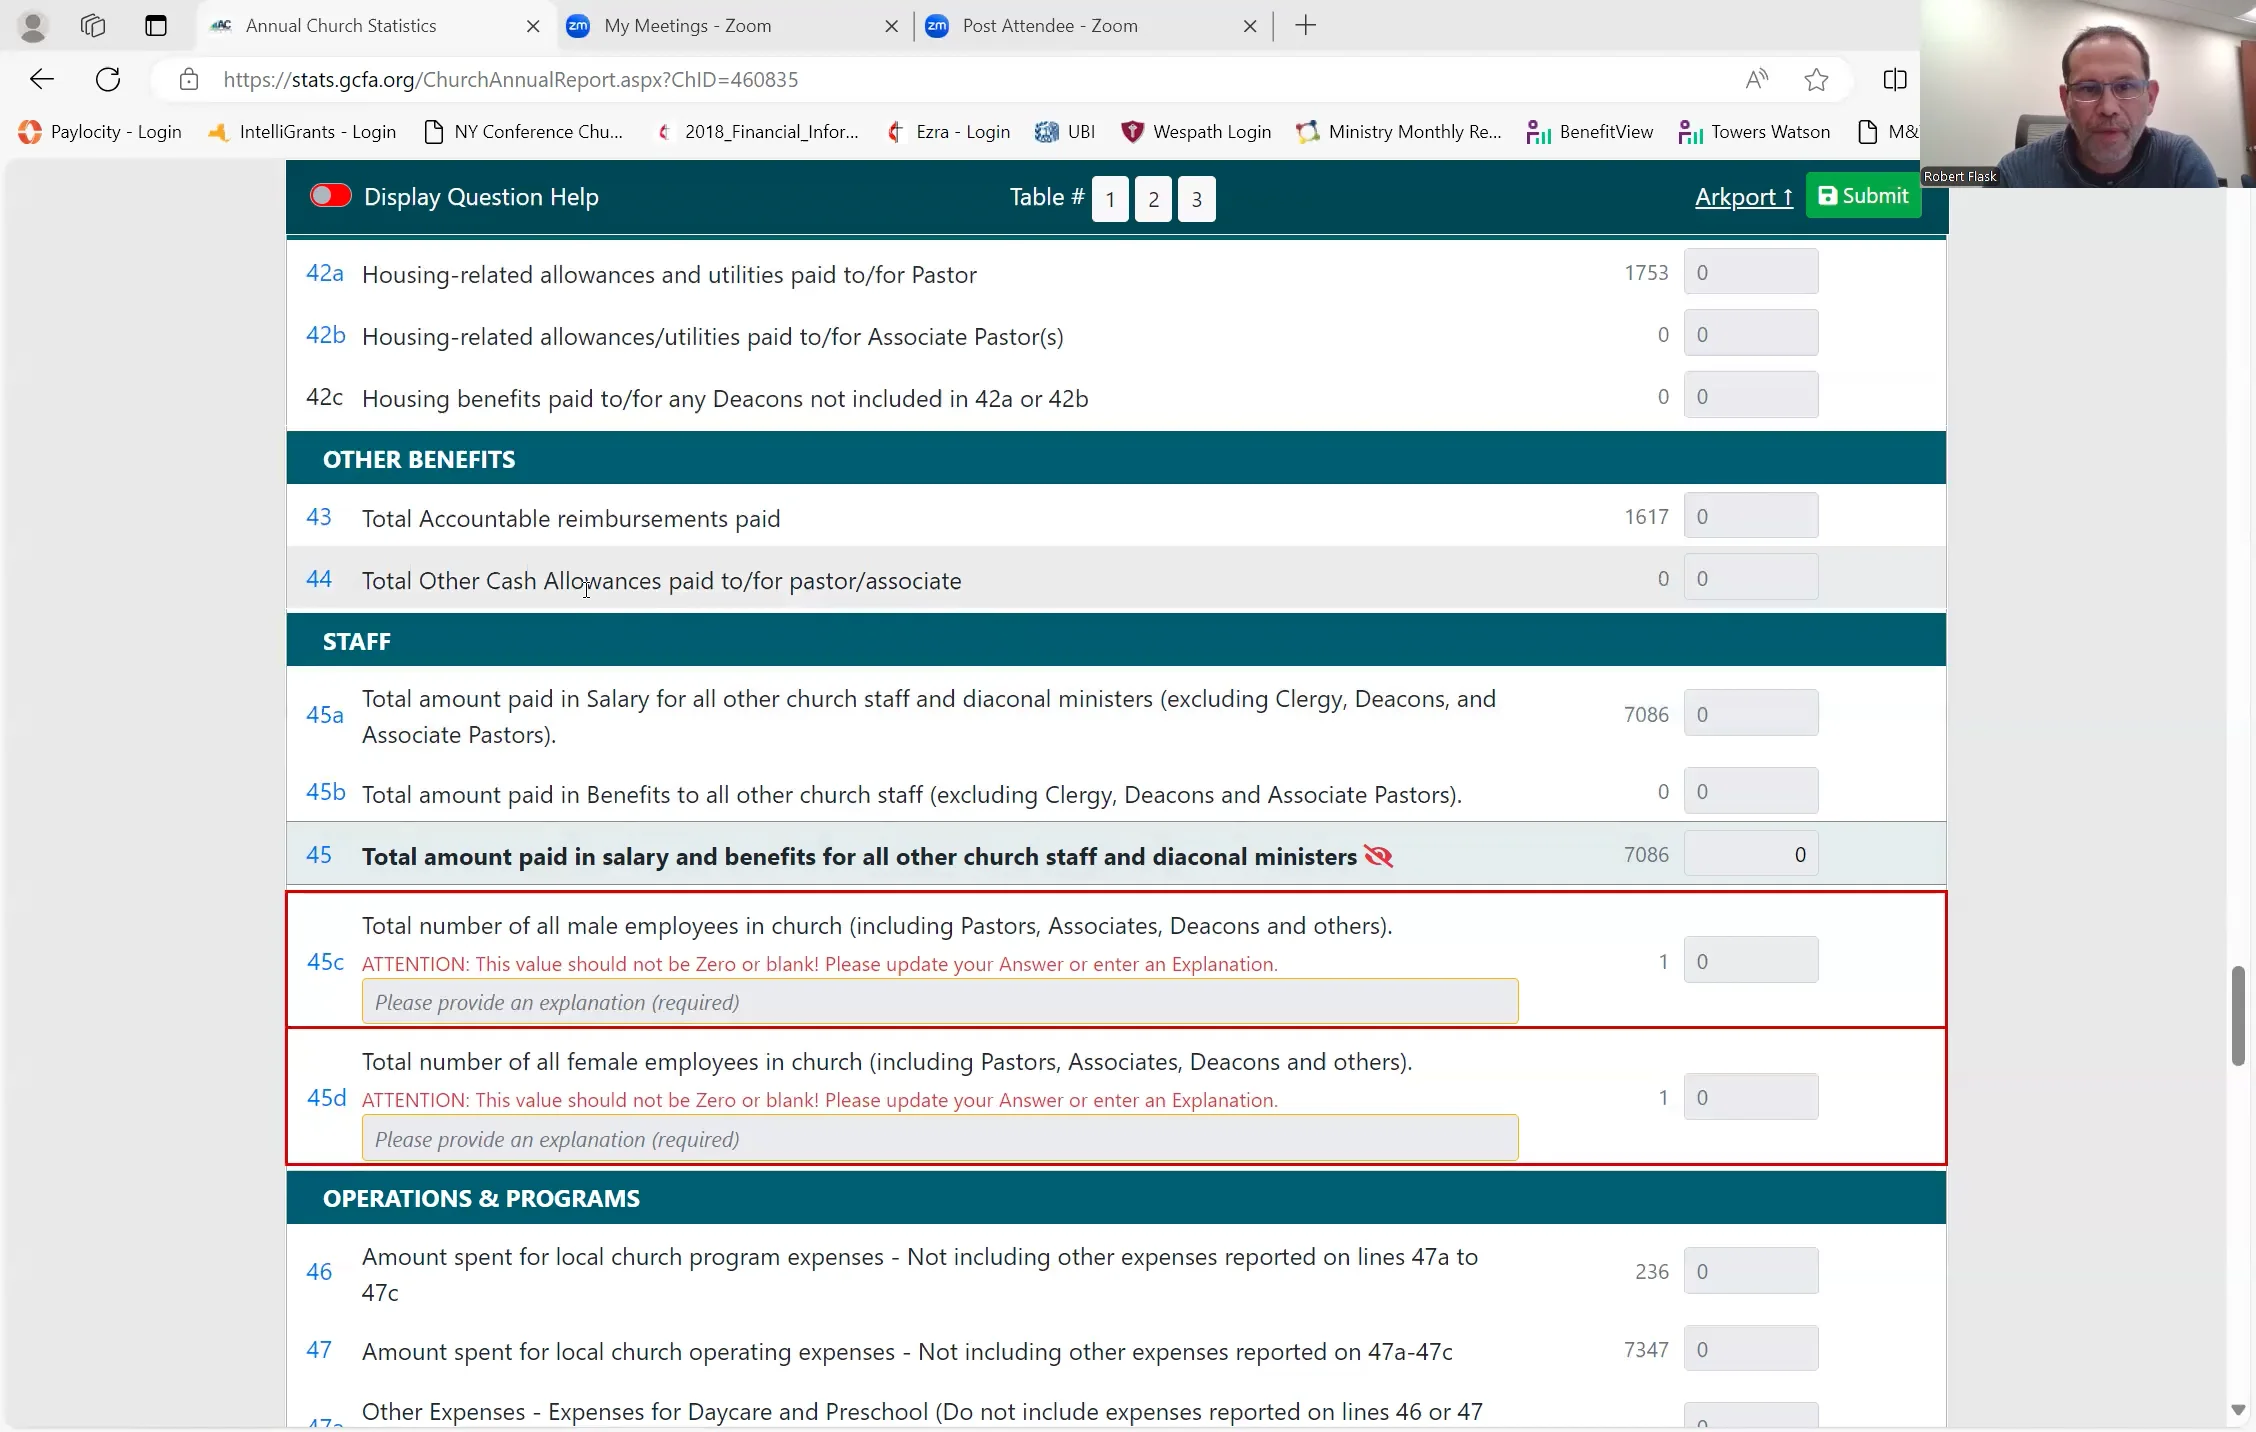Click the address bar URL

[x=510, y=79]
